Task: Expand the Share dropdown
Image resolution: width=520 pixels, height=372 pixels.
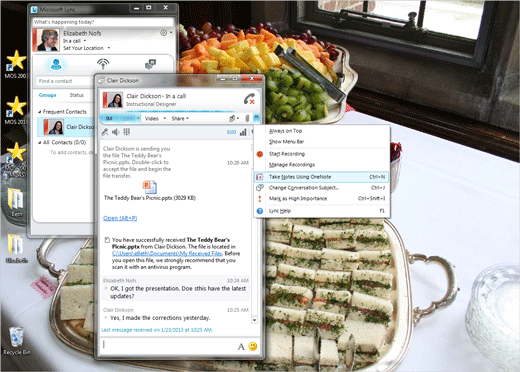Action: (180, 118)
